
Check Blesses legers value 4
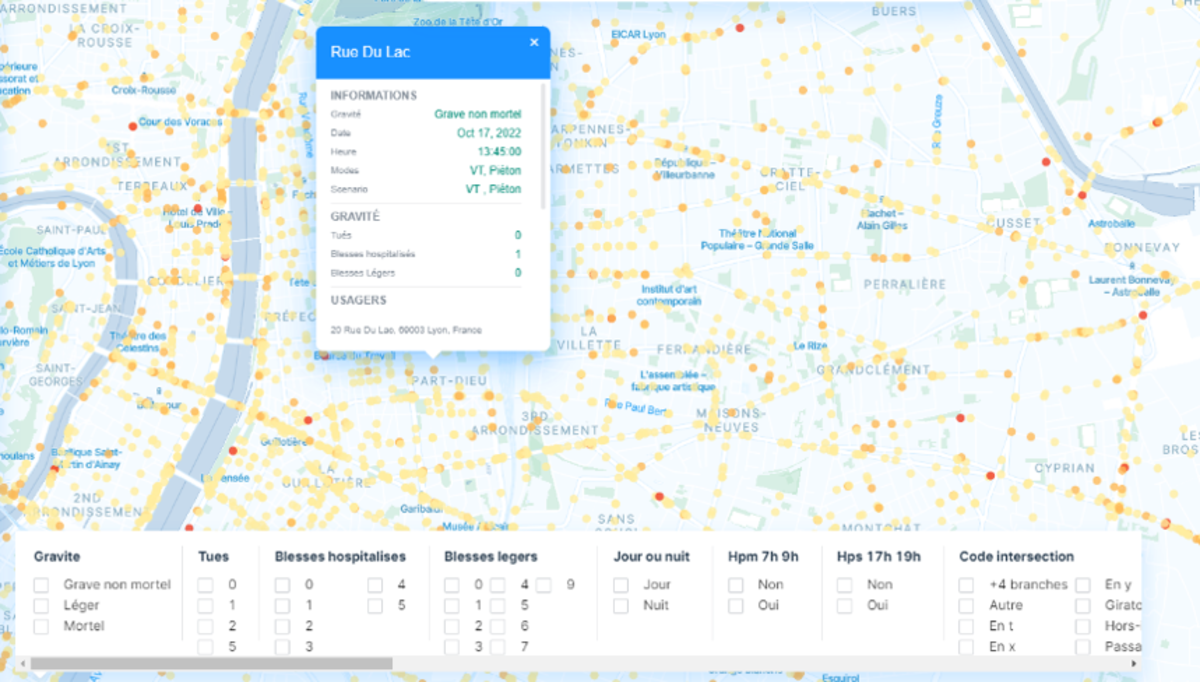pos(498,585)
